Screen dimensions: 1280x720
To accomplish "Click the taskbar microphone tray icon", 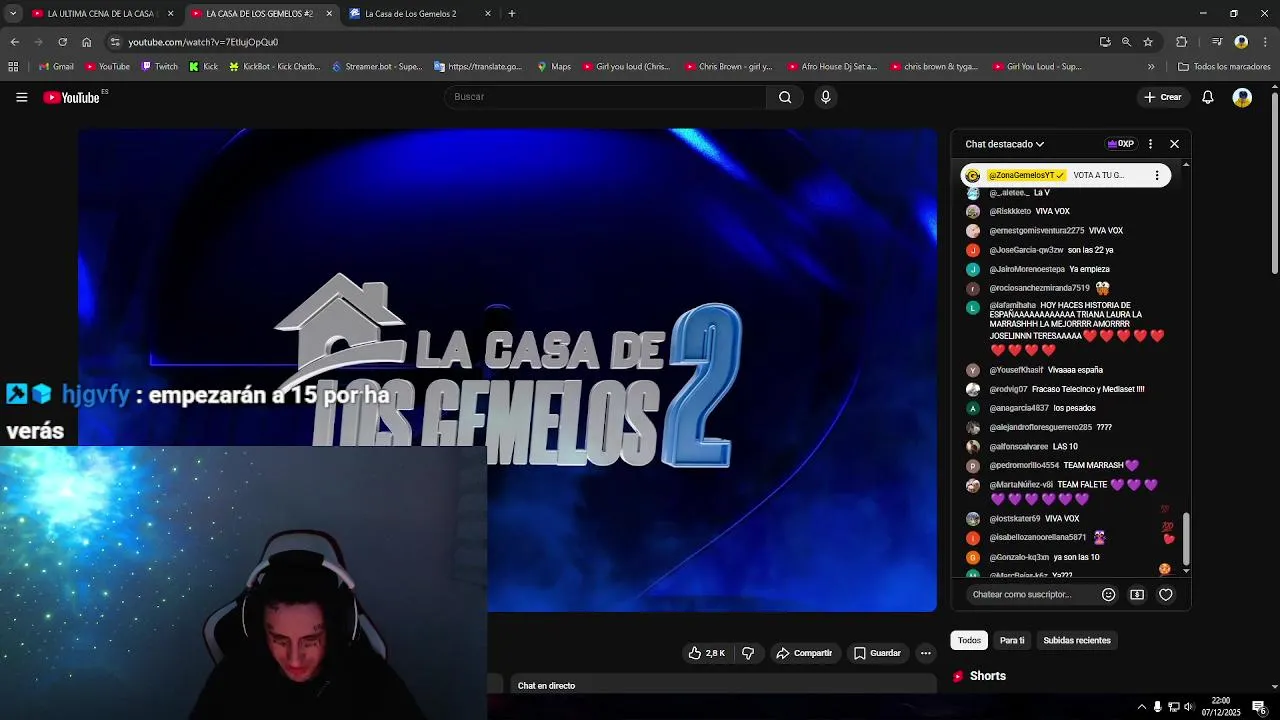I will (x=1158, y=707).
